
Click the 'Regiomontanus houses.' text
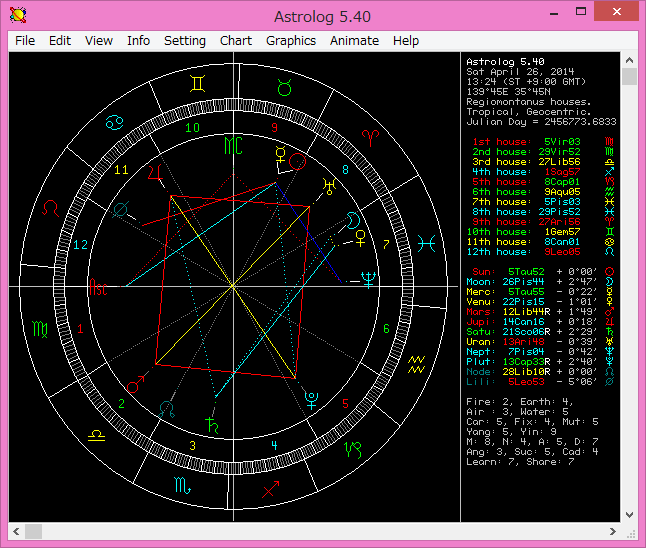point(529,102)
